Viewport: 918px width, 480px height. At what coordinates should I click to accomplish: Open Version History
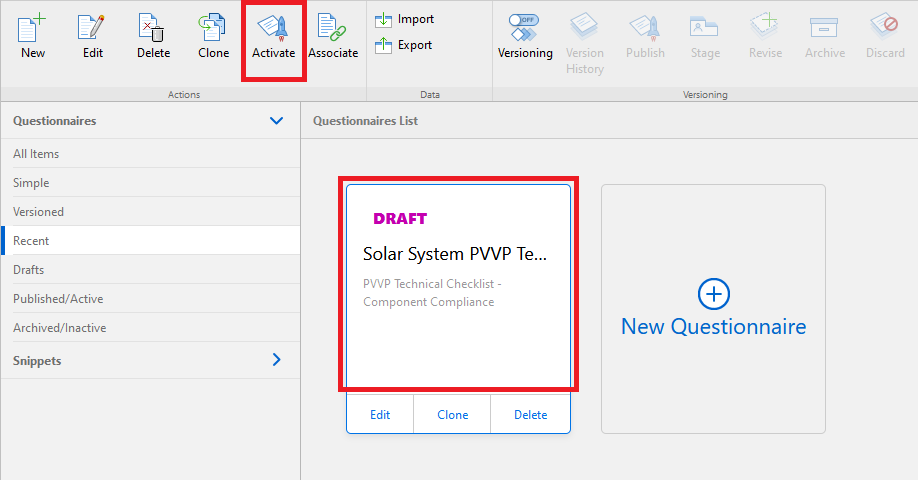pos(584,44)
